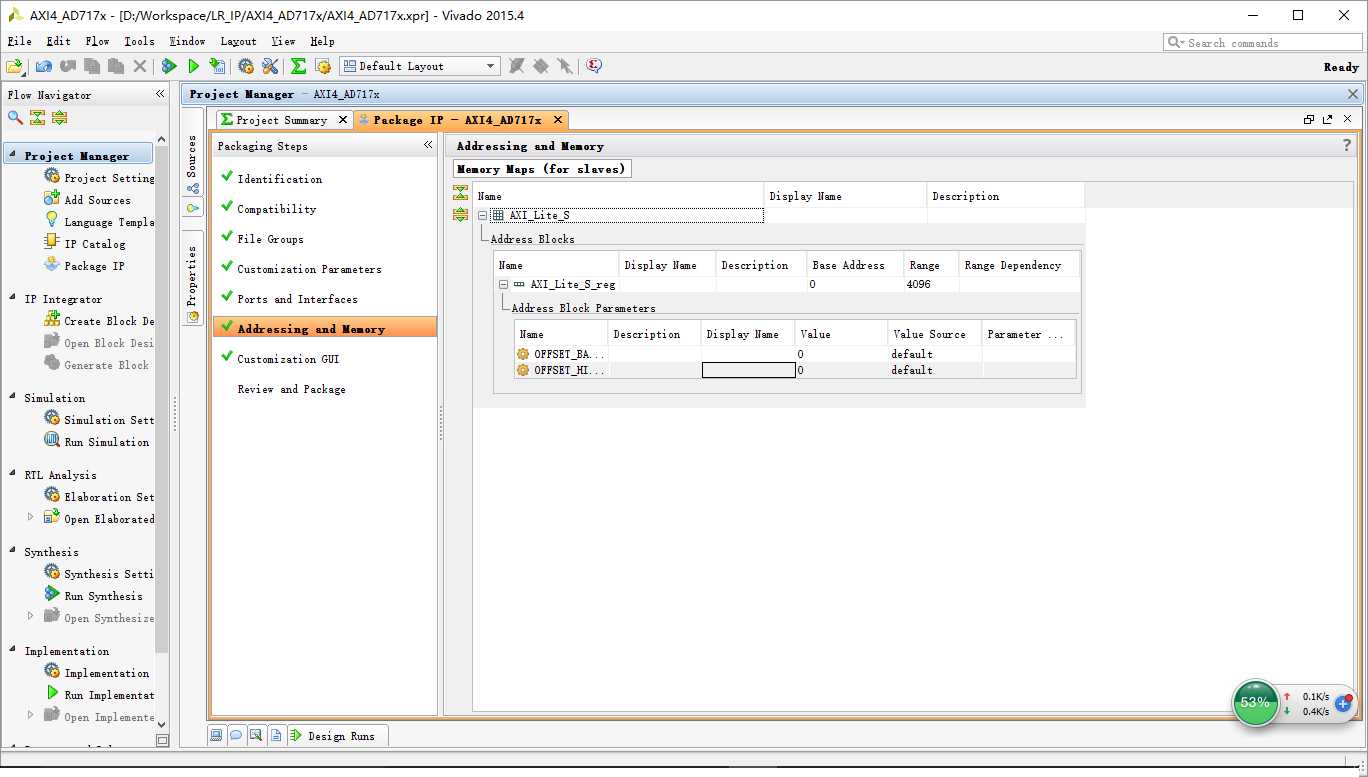
Task: Click the Display Name cell for OFFSET_HI
Action: tap(748, 370)
